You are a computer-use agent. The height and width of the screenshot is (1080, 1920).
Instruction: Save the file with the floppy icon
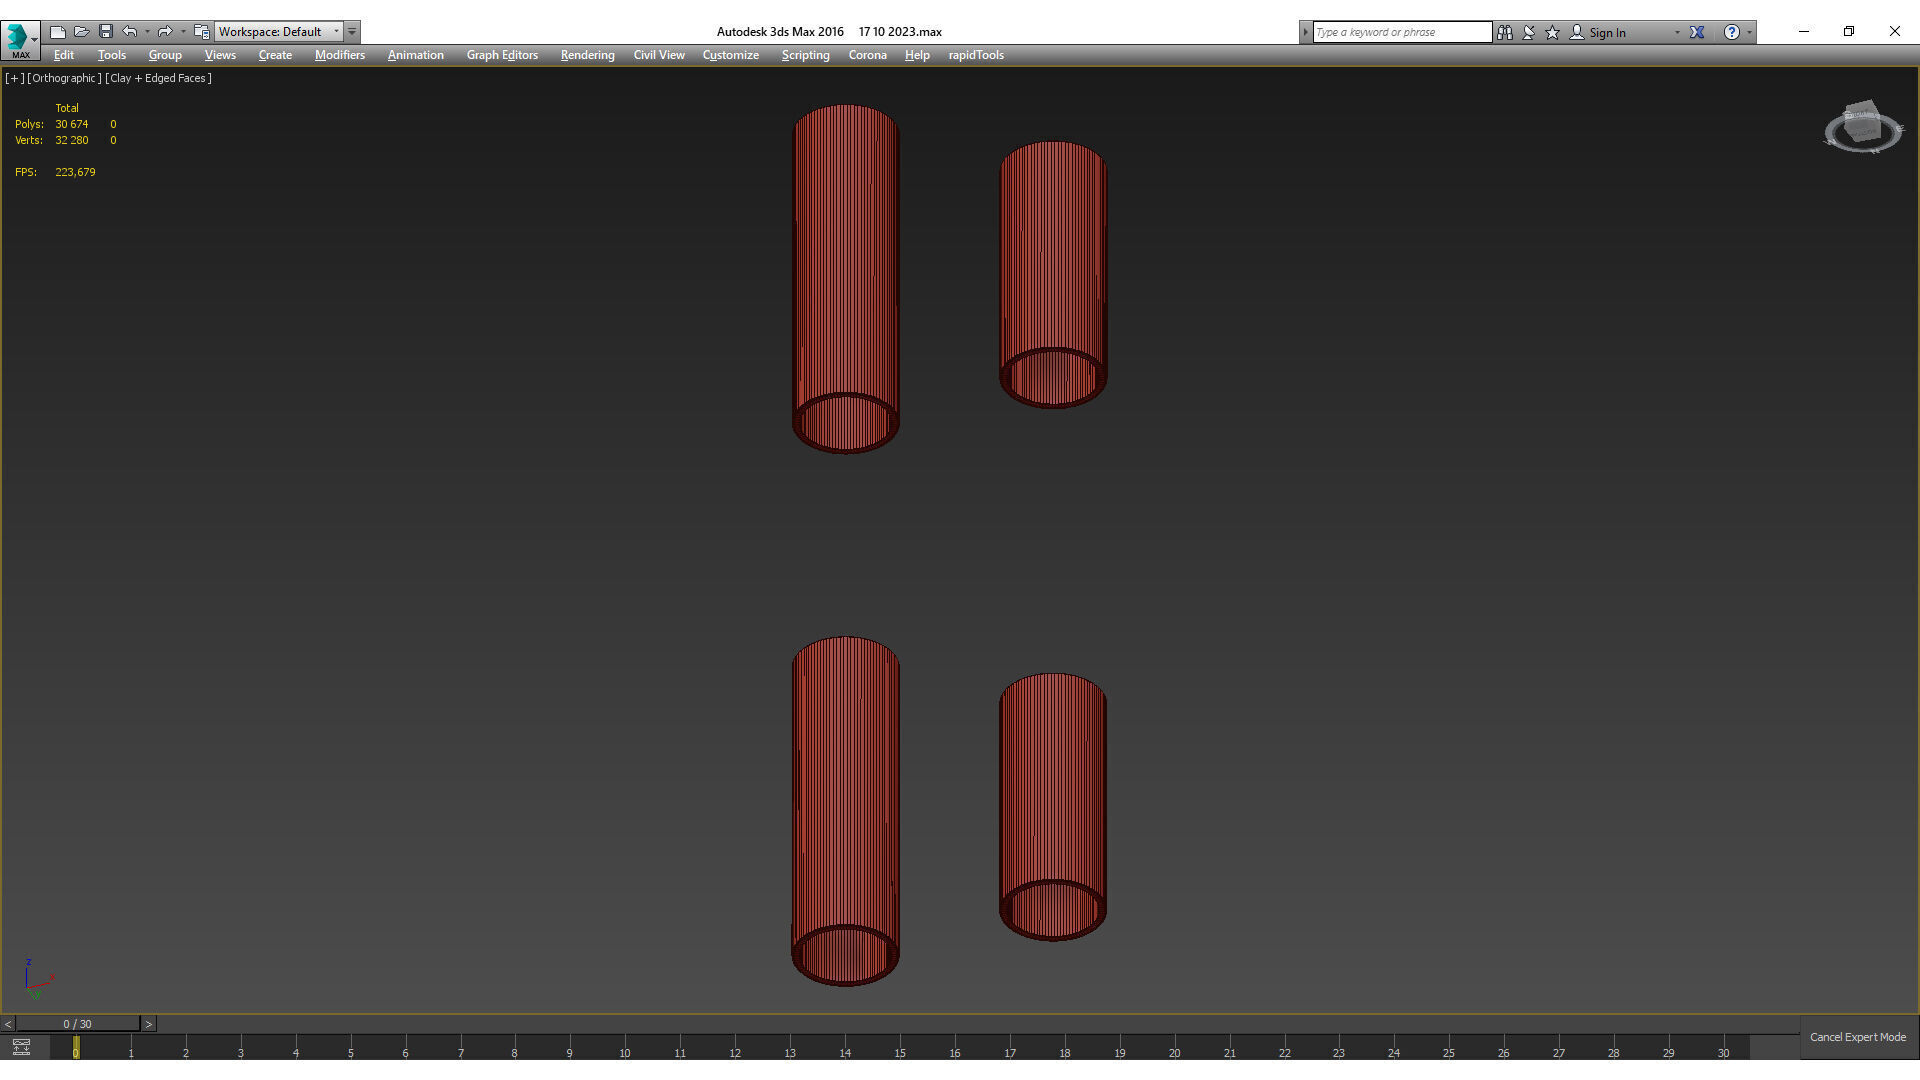click(106, 32)
